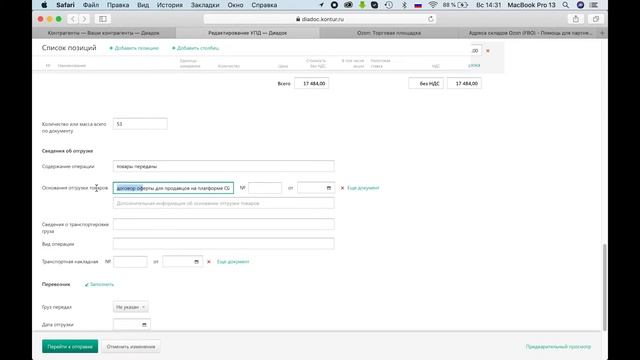
Task: Click Транспортная накладная number field
Action: (130, 262)
